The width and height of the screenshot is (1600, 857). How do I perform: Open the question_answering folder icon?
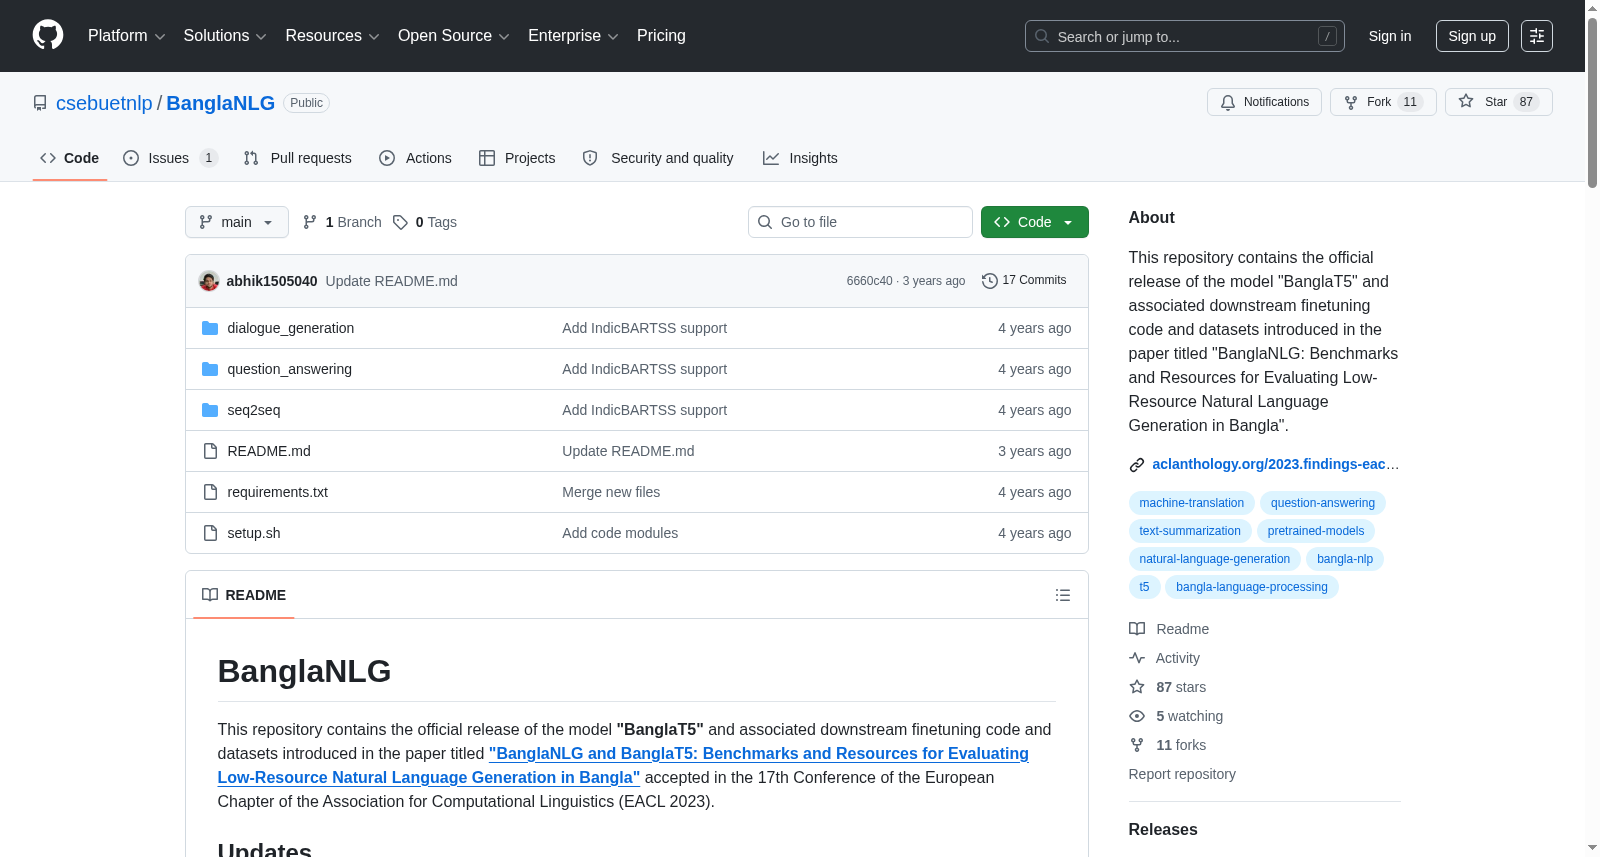pyautogui.click(x=210, y=369)
